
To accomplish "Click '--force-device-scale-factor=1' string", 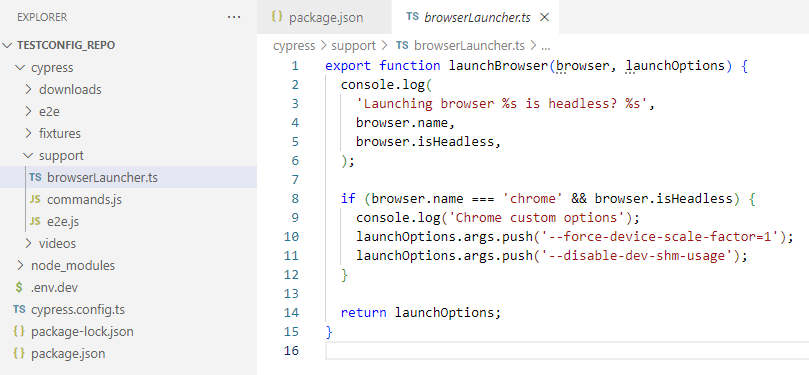I will [x=659, y=237].
